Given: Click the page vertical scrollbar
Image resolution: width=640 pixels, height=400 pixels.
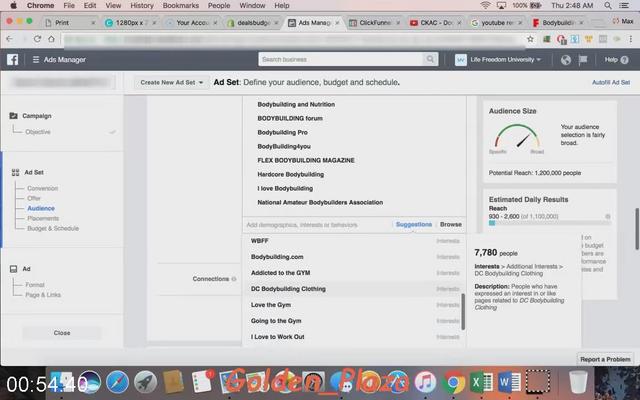Looking at the screenshot, I should click(x=637, y=229).
